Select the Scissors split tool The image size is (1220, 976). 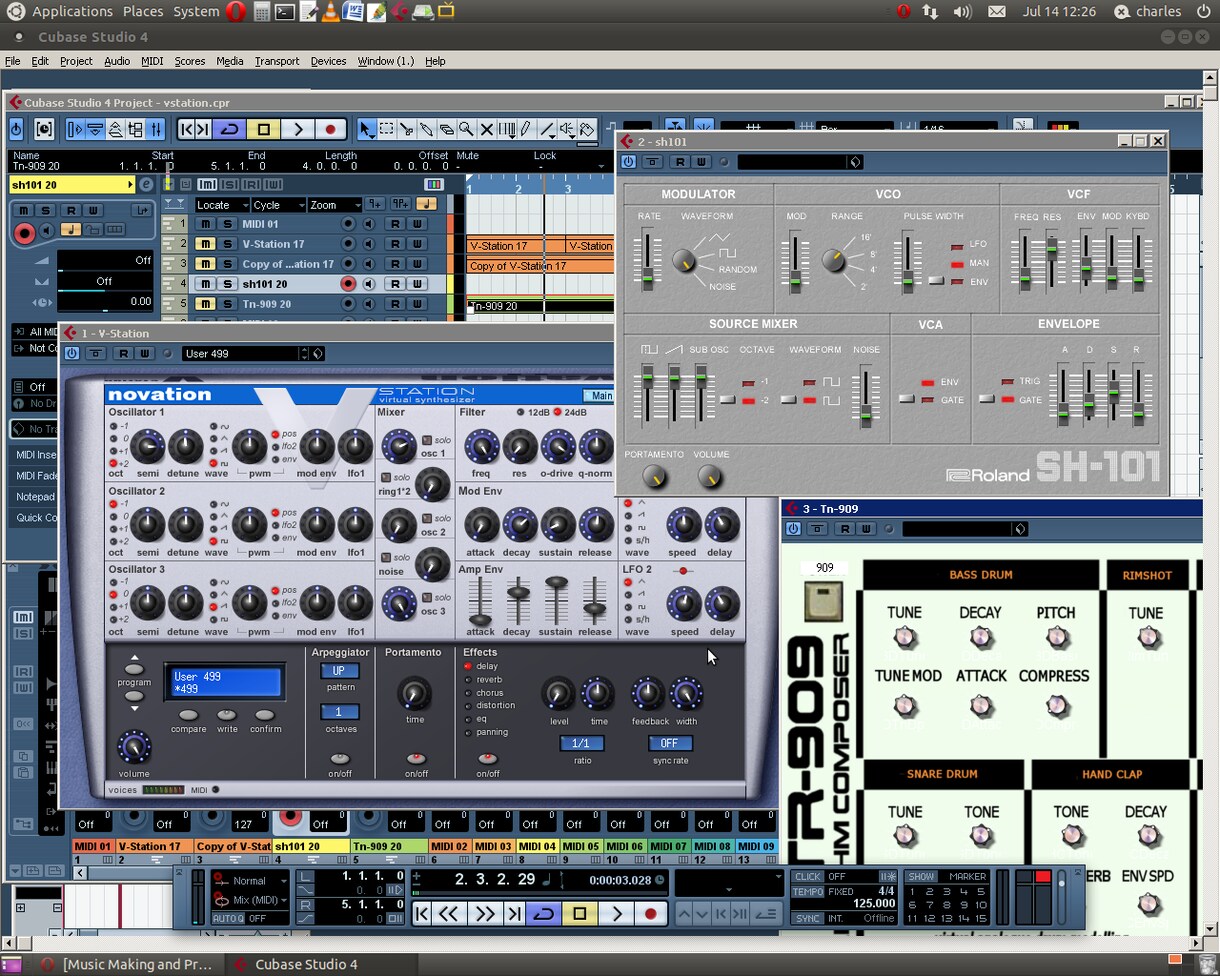click(x=407, y=129)
